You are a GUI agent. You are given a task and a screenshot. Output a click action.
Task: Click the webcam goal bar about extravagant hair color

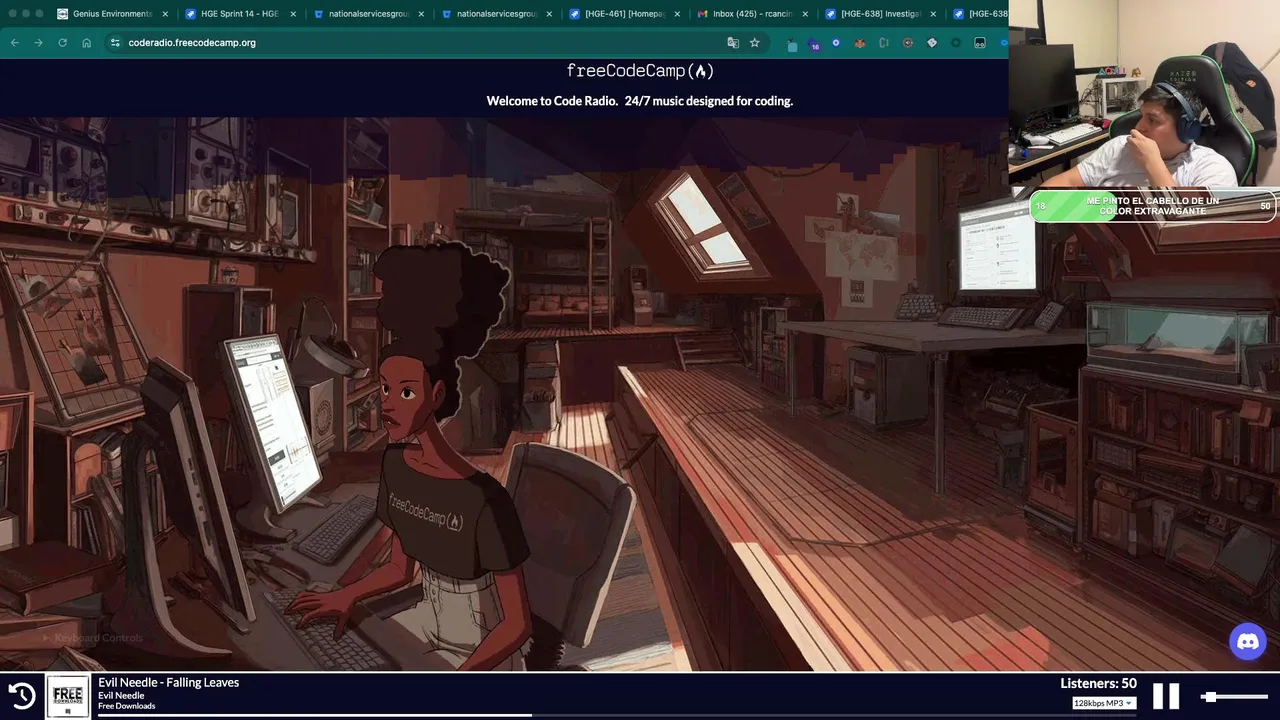click(1153, 206)
